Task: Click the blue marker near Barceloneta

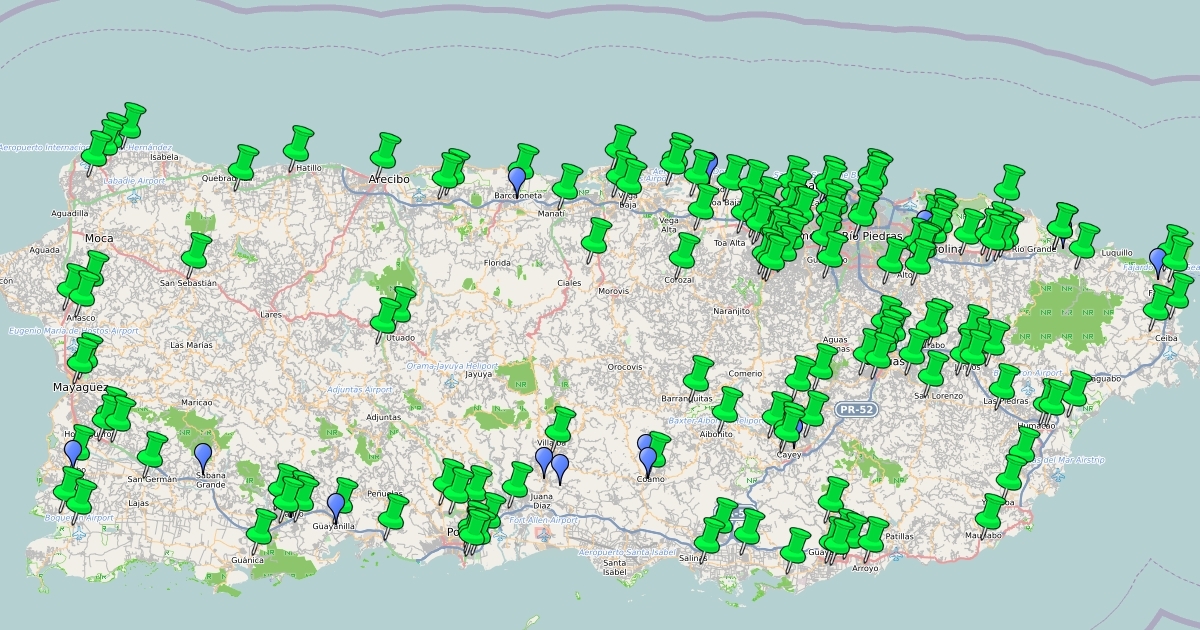Action: [517, 178]
